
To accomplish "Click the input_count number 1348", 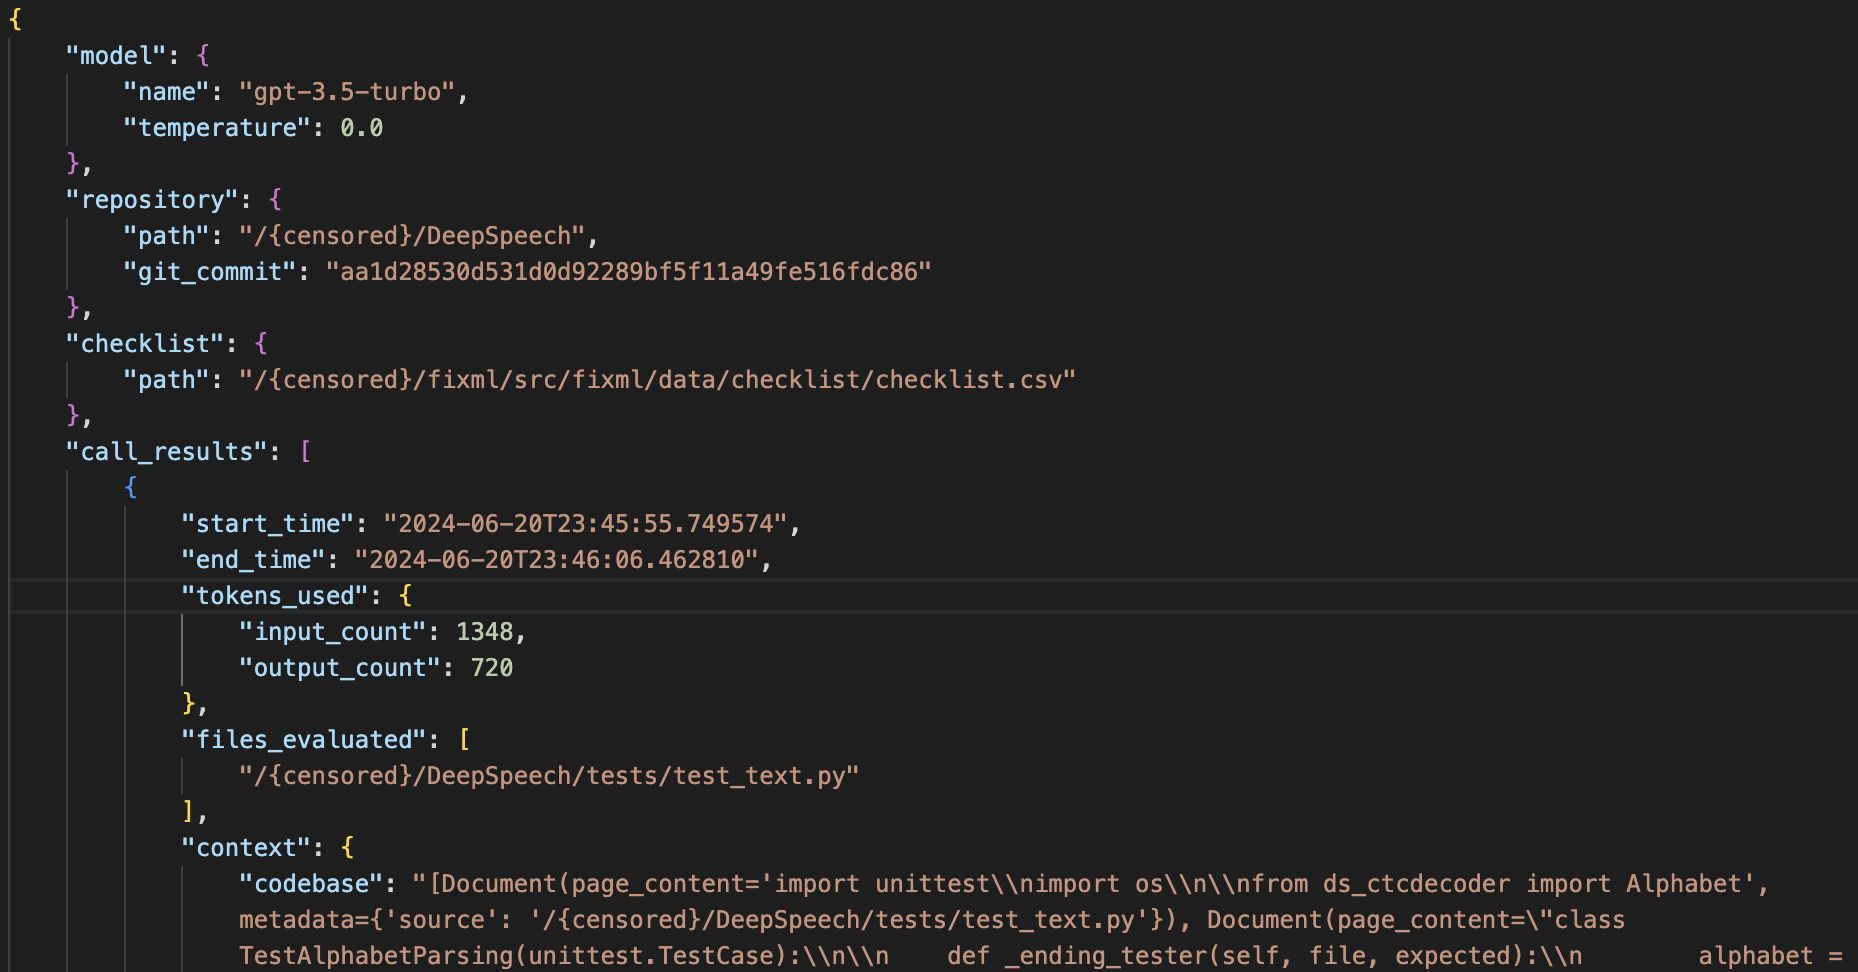I will click(484, 632).
